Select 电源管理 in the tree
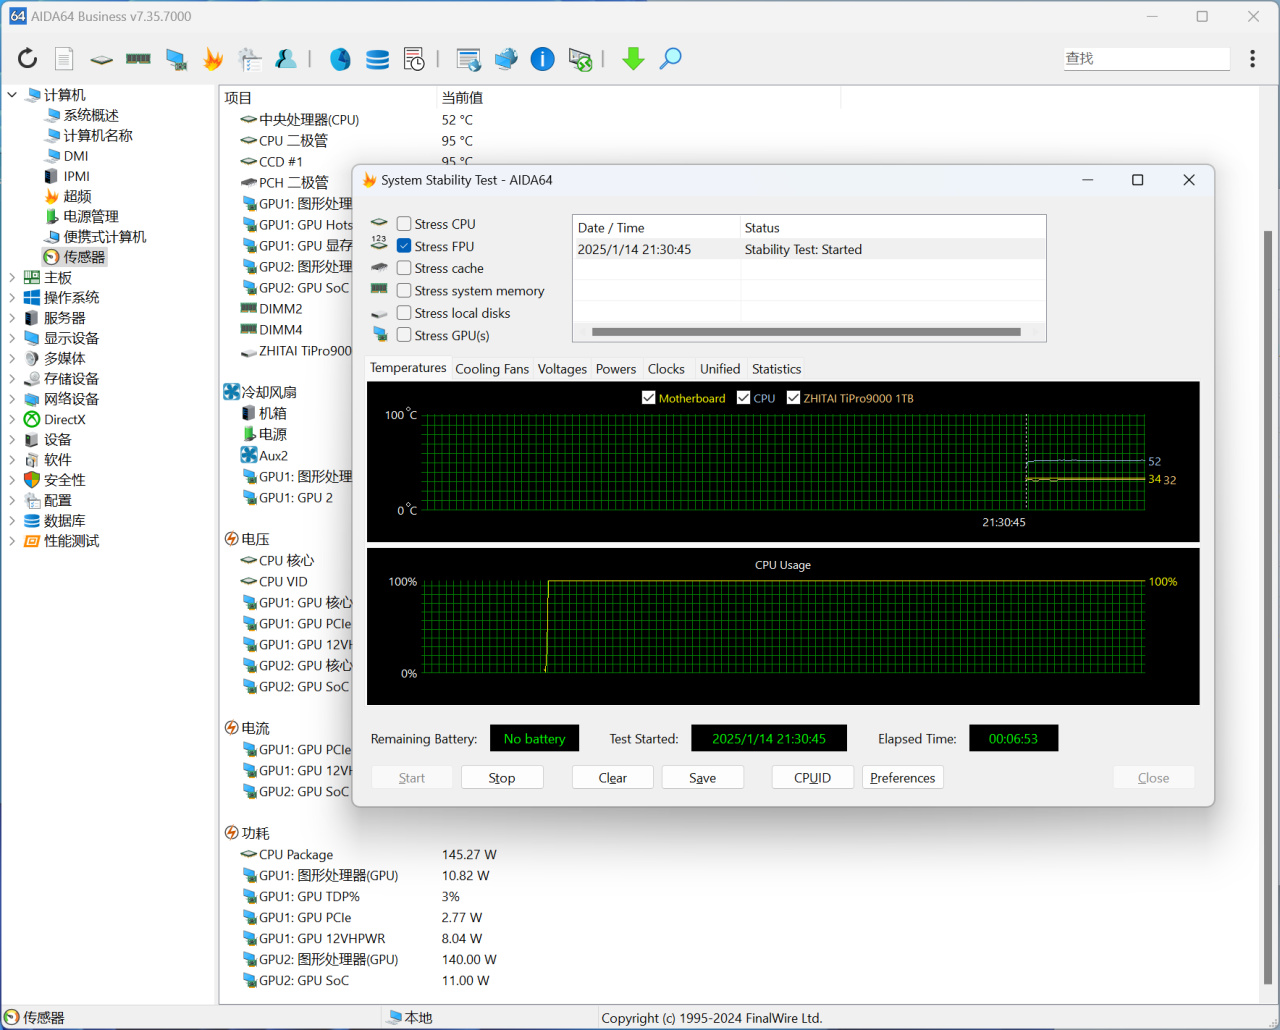Screen dimensions: 1280x1030 pyautogui.click(x=91, y=216)
